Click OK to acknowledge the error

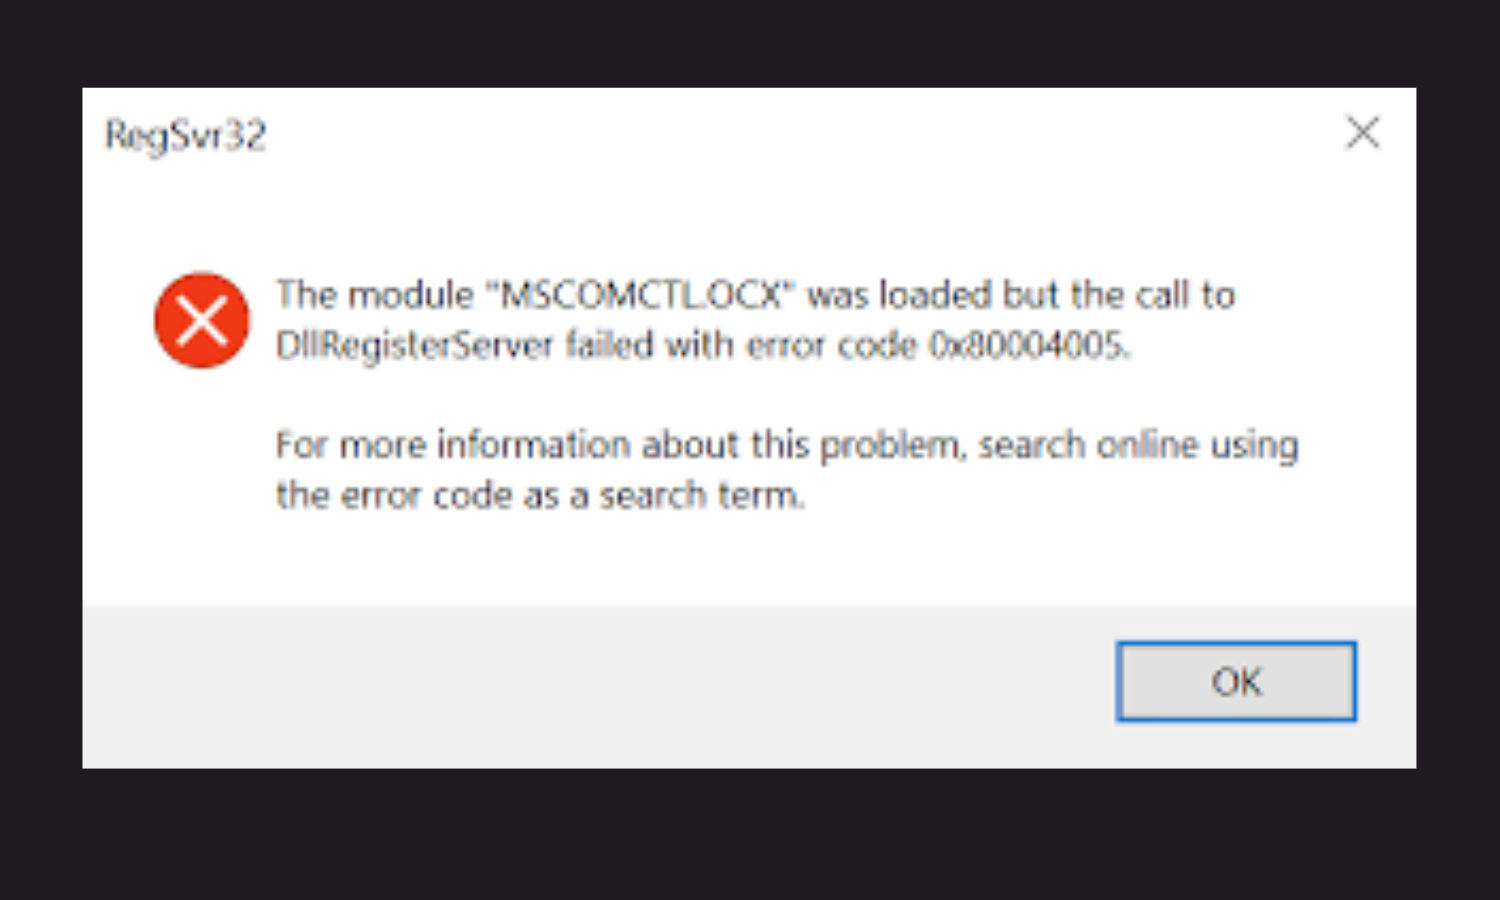pyautogui.click(x=1236, y=682)
